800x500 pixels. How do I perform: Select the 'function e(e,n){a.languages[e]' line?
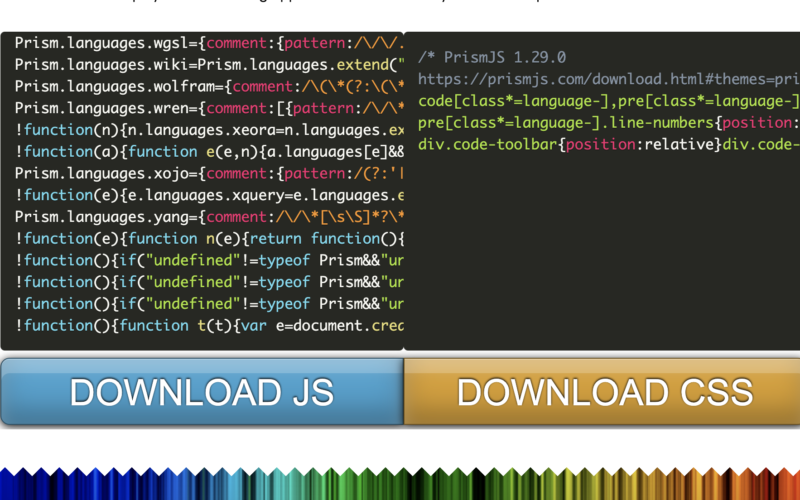click(209, 152)
